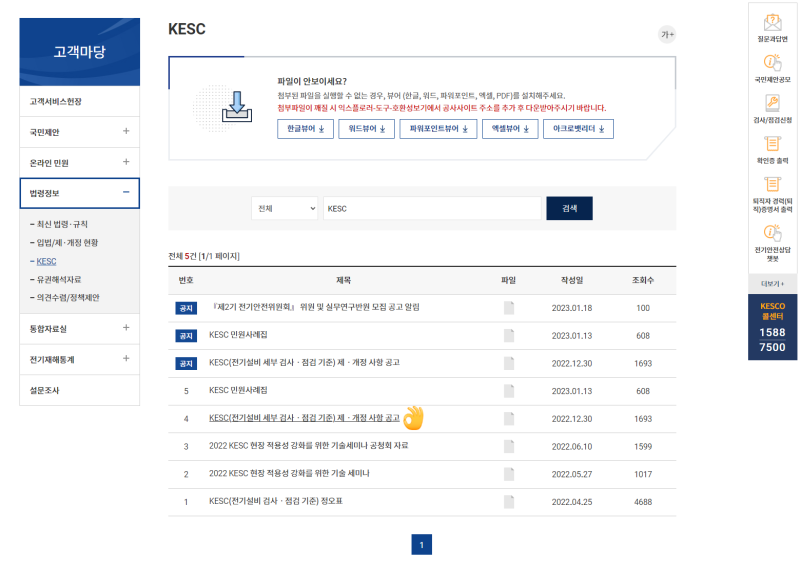
Task: Open the 검사/점검신청 wrench icon
Action: tap(772, 103)
